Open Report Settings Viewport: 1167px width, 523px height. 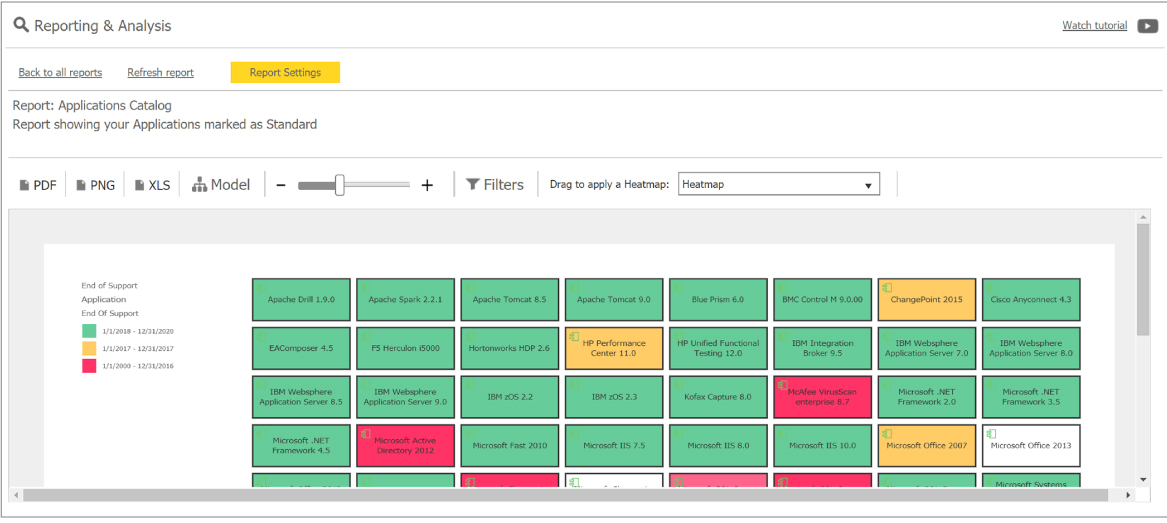[x=285, y=72]
